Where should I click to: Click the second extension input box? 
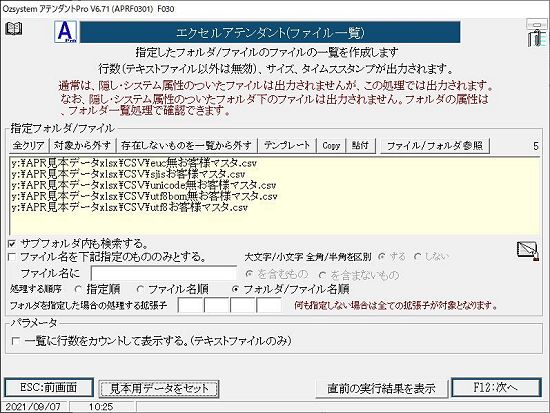pos(216,305)
